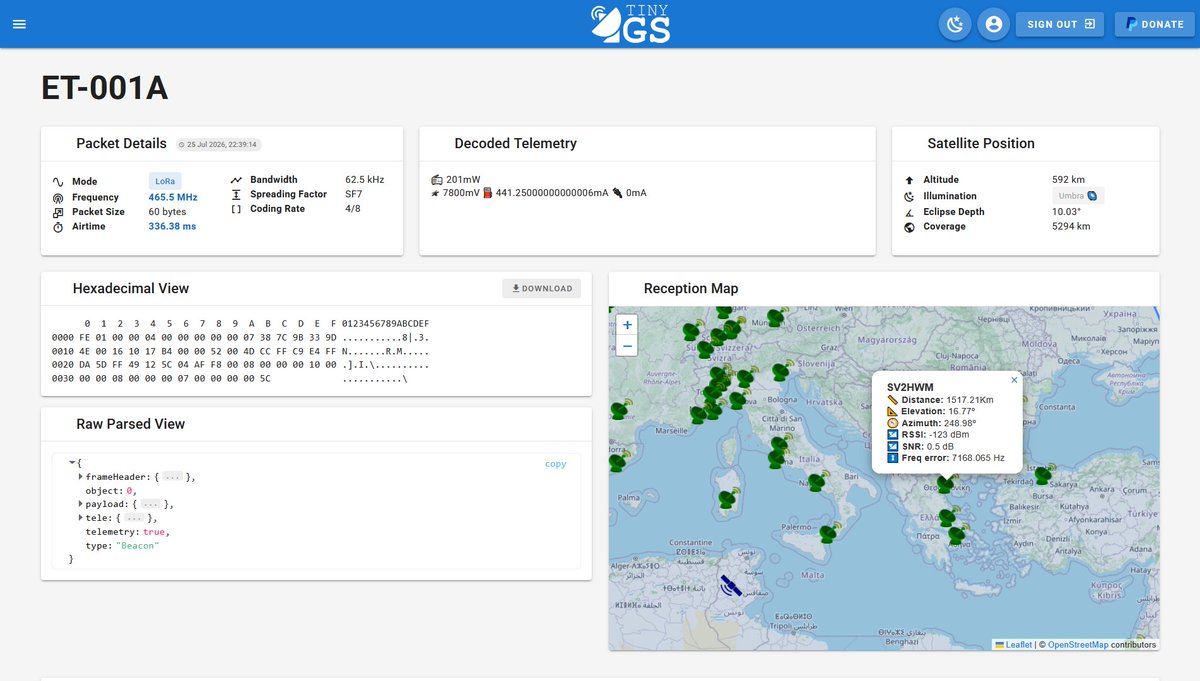Select the station marker near Sakarya

point(1043,475)
